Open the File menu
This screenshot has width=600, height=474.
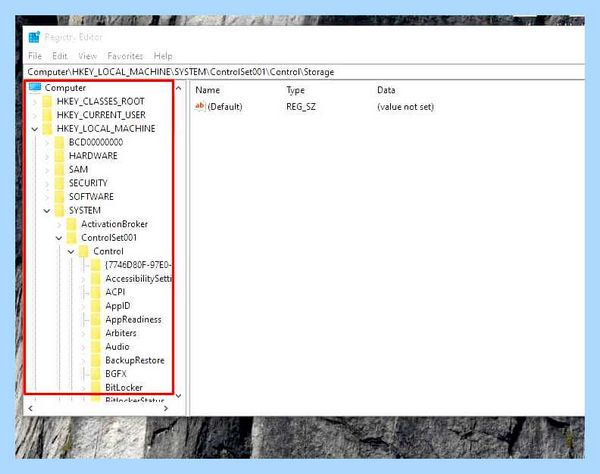point(35,56)
